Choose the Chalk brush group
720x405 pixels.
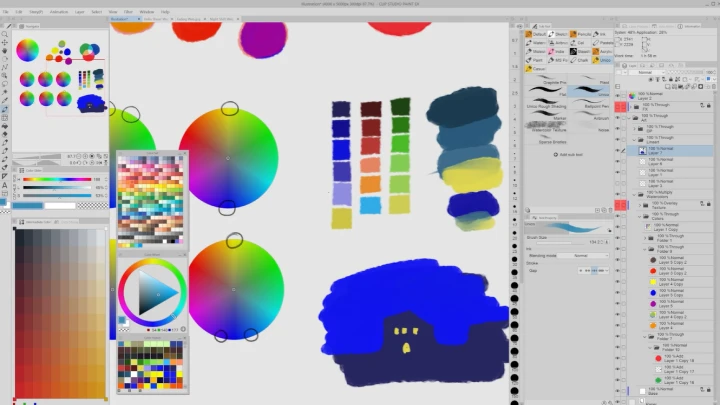coord(580,60)
